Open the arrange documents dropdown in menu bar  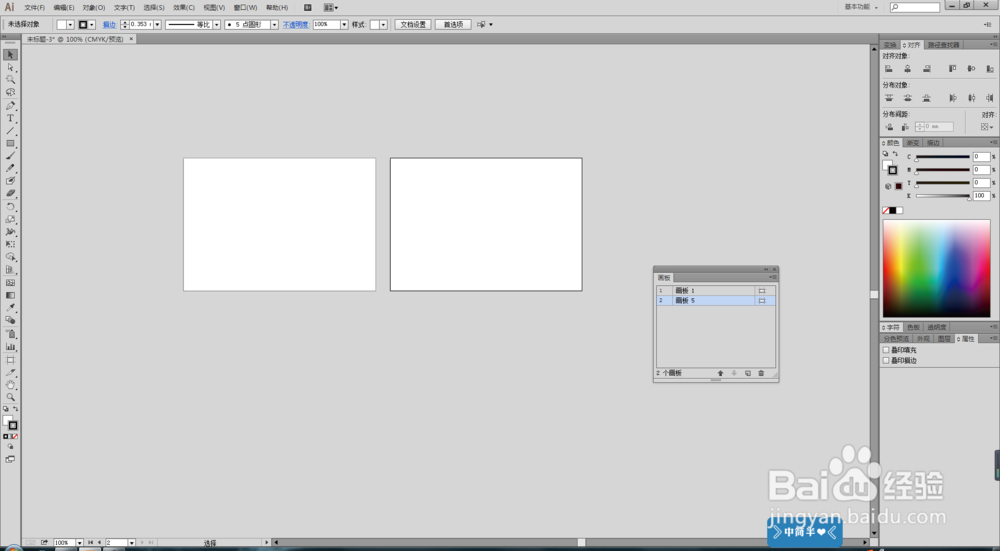point(331,8)
